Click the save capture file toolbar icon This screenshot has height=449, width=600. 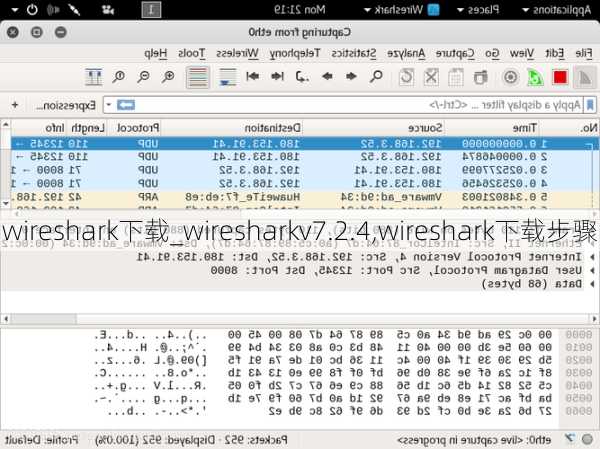click(456, 77)
